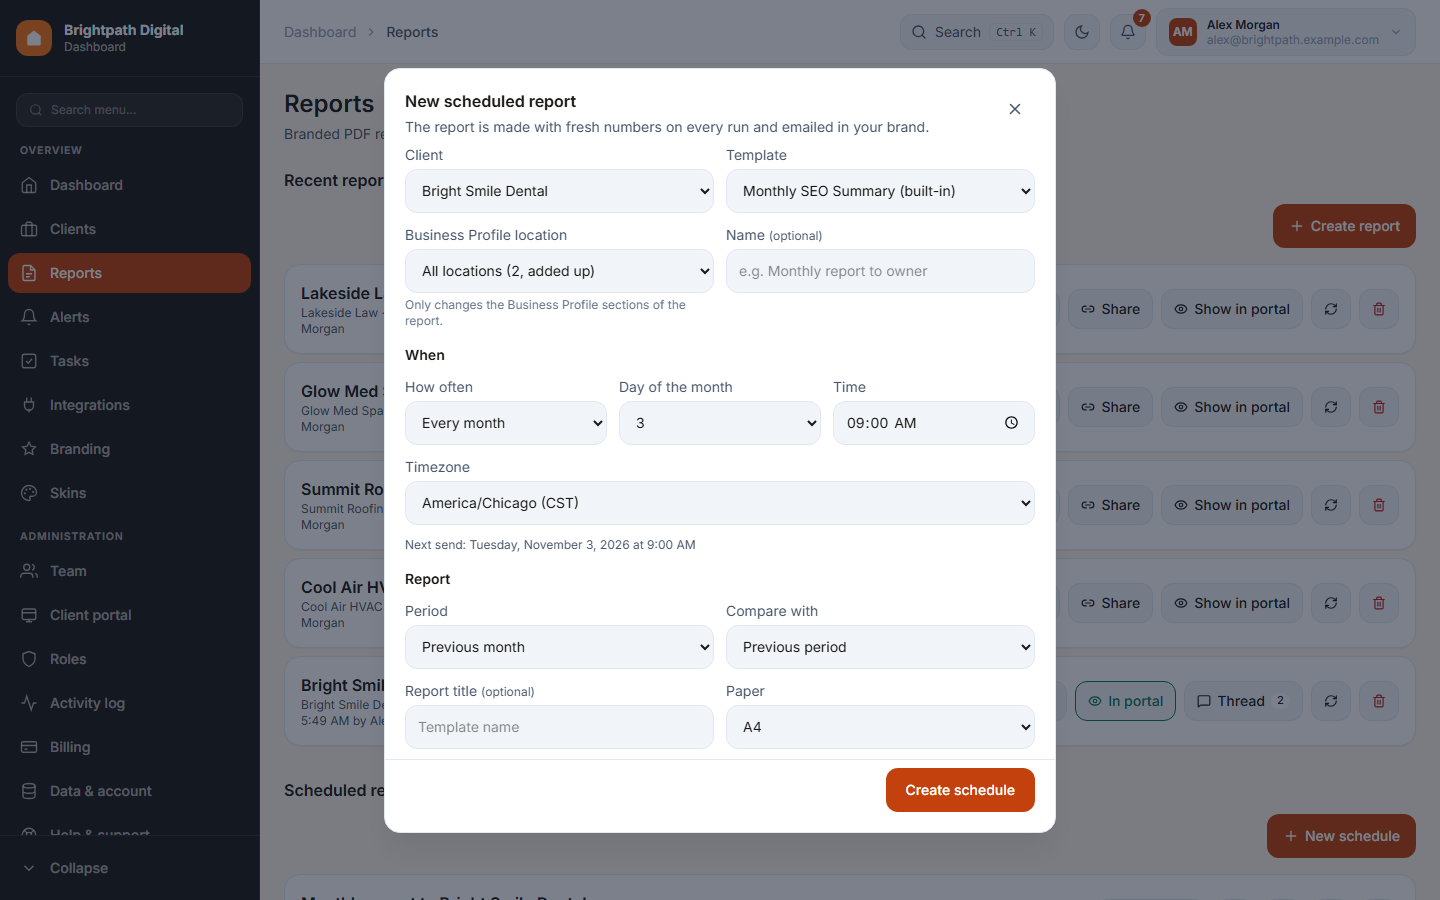Open Branding in the sidebar
The width and height of the screenshot is (1440, 900).
coord(130,449)
